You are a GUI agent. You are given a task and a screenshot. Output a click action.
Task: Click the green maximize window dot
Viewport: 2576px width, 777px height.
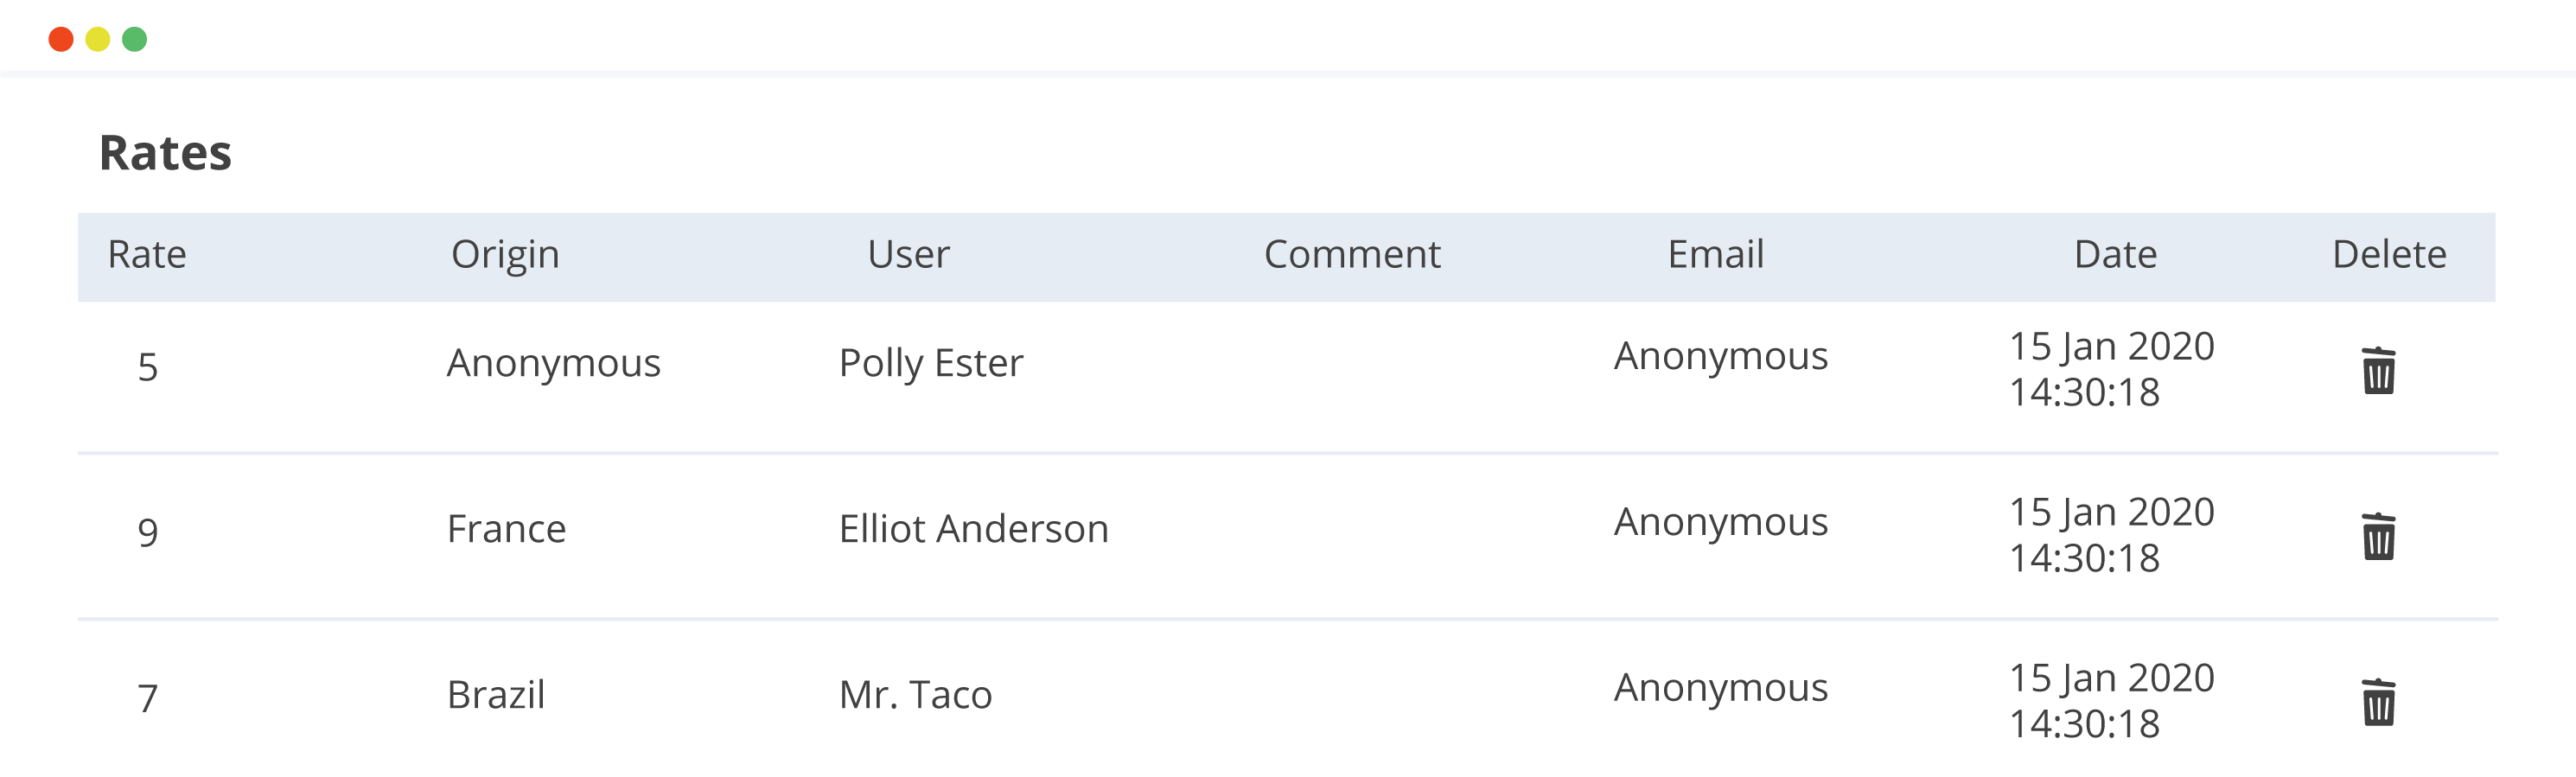(x=135, y=39)
